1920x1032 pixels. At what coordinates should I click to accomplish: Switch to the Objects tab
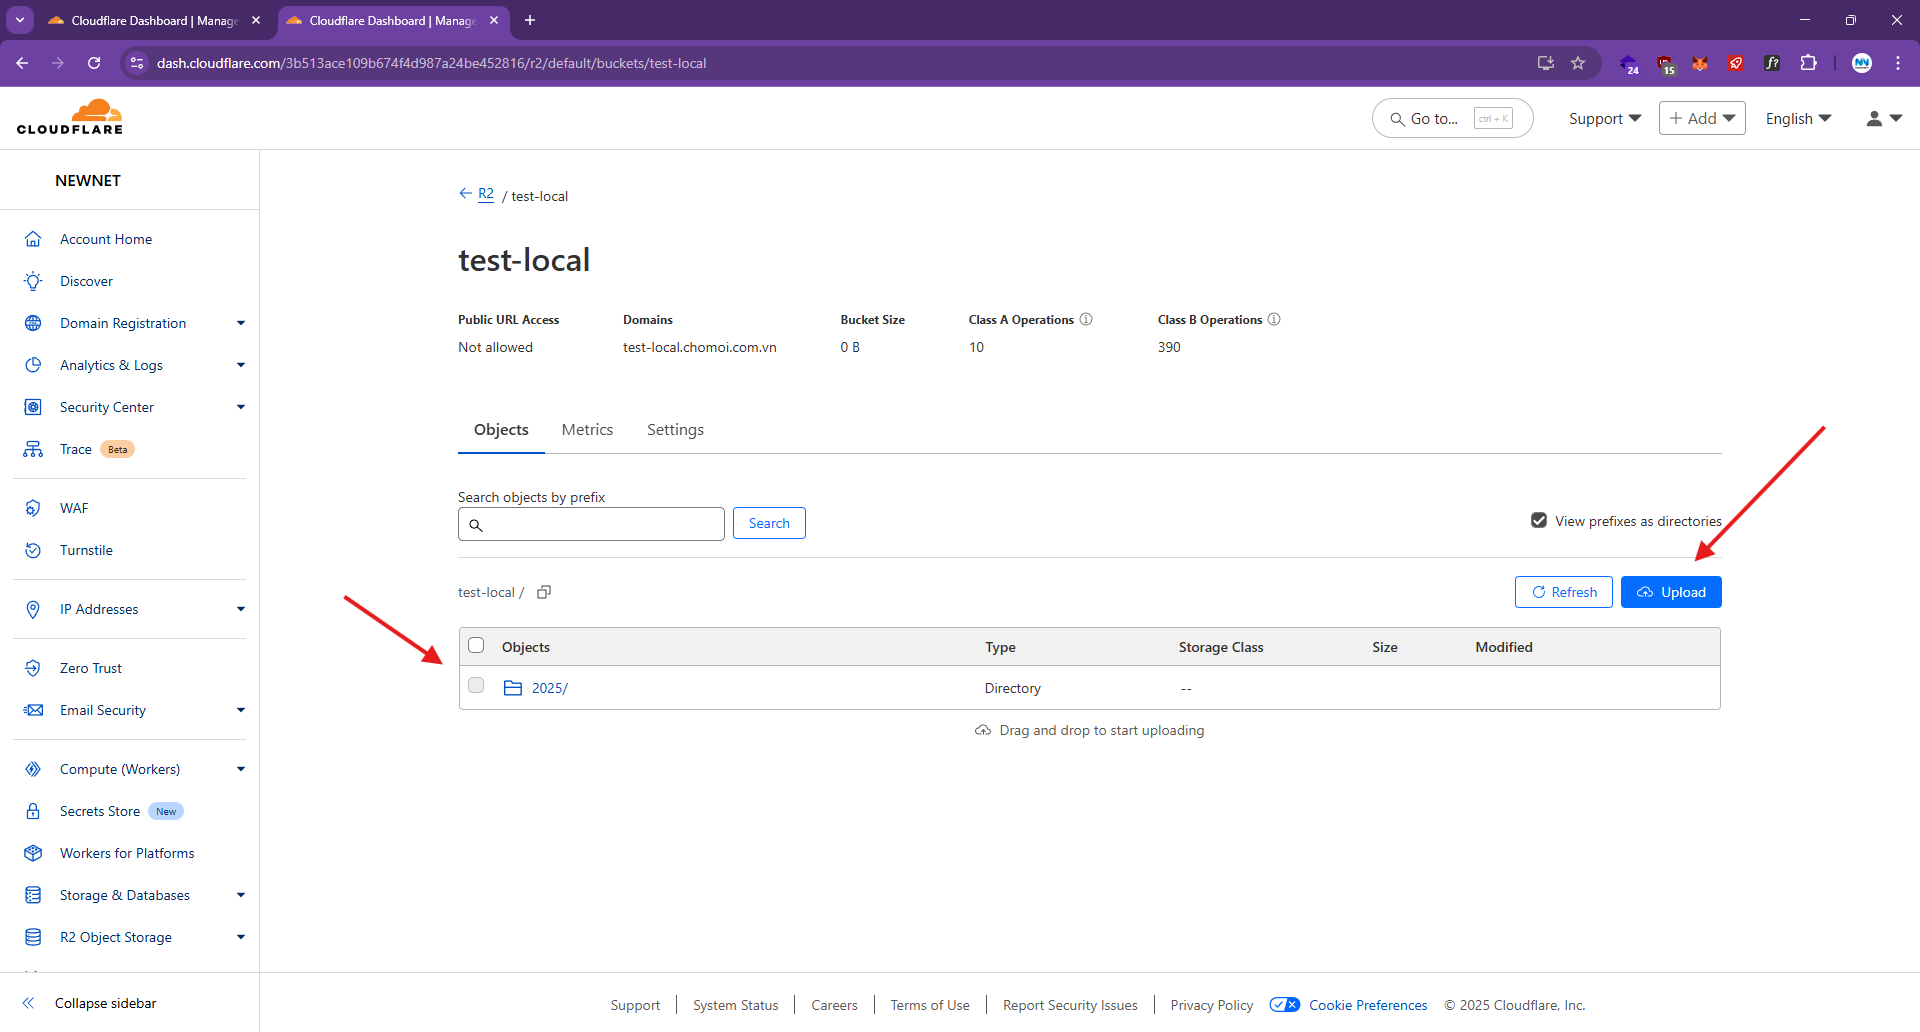point(501,430)
